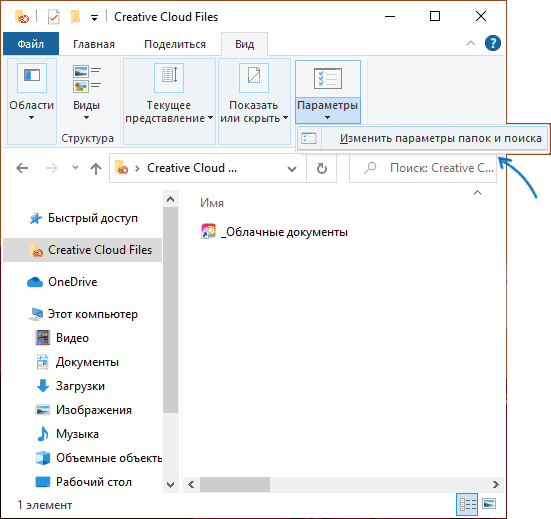The width and height of the screenshot is (551, 519).
Task: Switch to the Главная tab
Action: (94, 44)
